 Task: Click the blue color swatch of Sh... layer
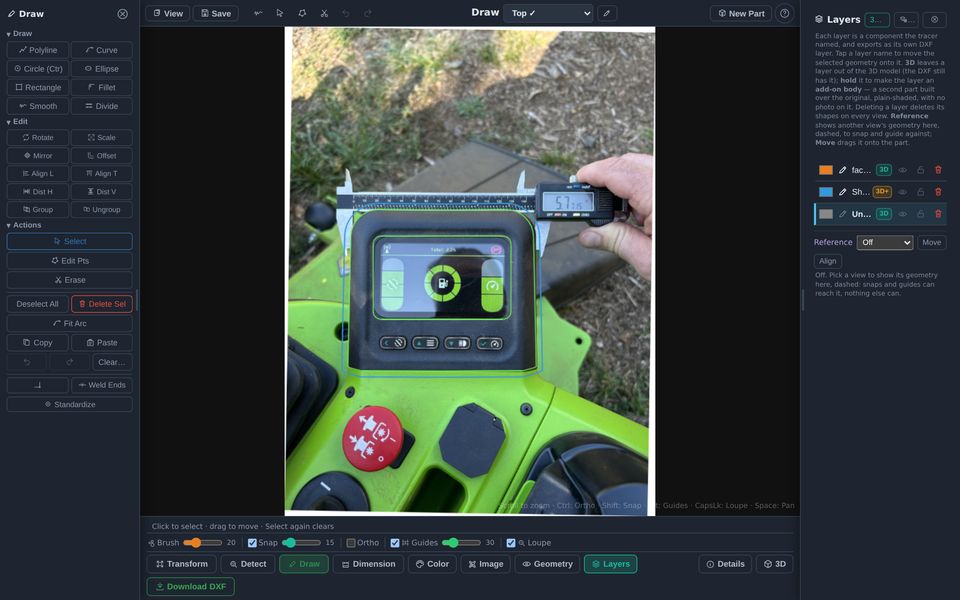pyautogui.click(x=826, y=192)
